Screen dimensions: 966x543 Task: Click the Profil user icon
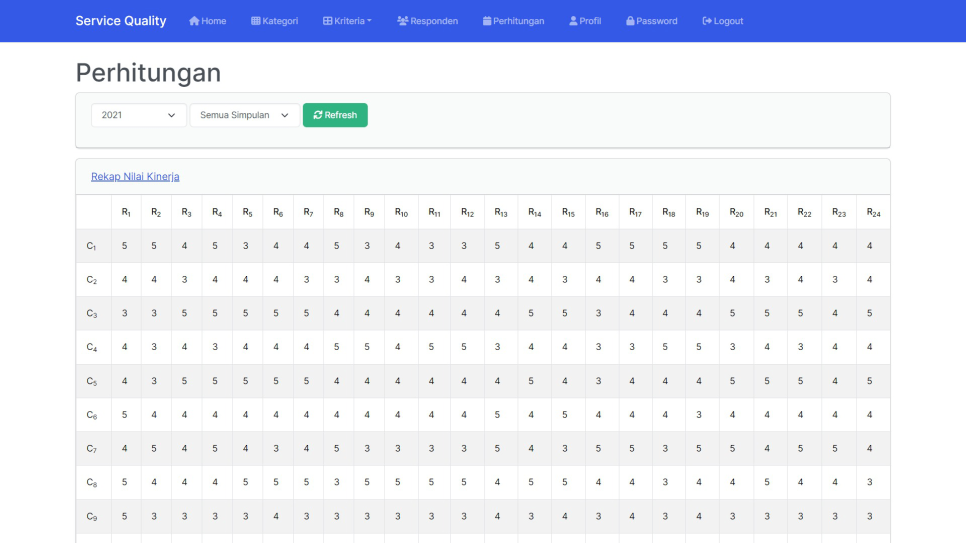click(x=574, y=21)
